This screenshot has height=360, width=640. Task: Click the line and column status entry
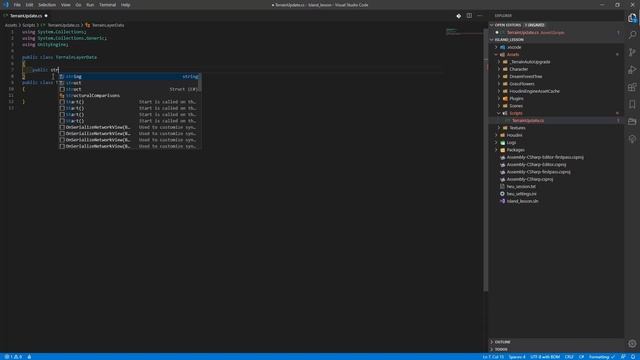click(x=493, y=357)
